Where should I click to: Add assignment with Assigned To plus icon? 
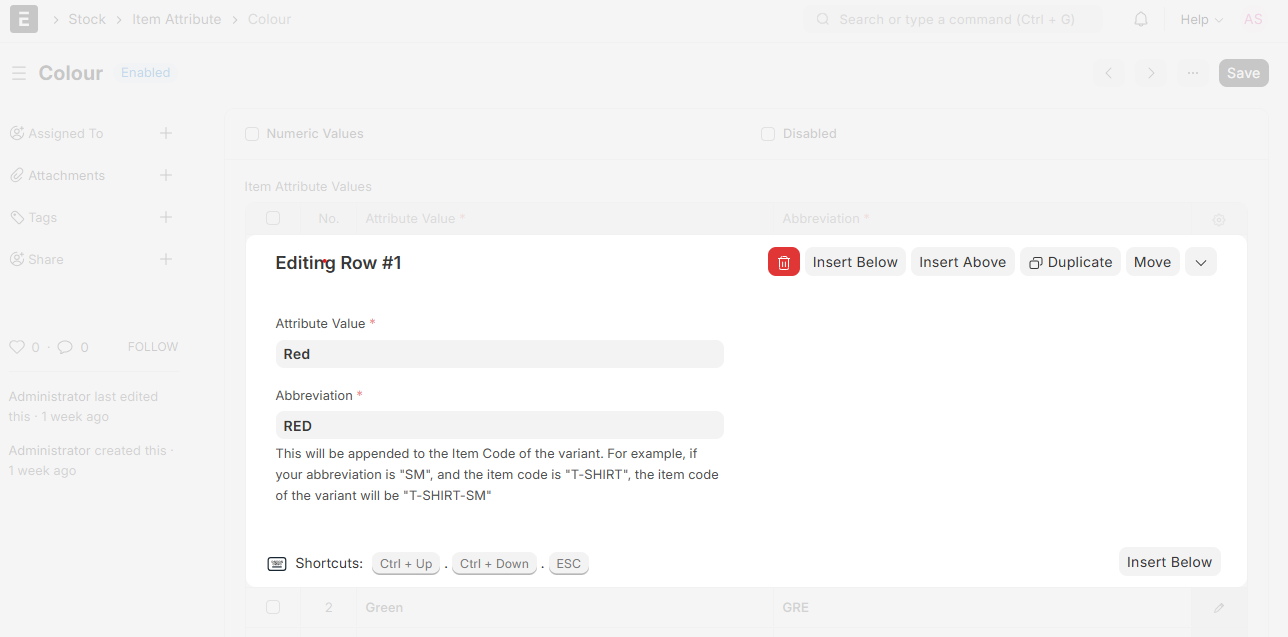coord(166,133)
